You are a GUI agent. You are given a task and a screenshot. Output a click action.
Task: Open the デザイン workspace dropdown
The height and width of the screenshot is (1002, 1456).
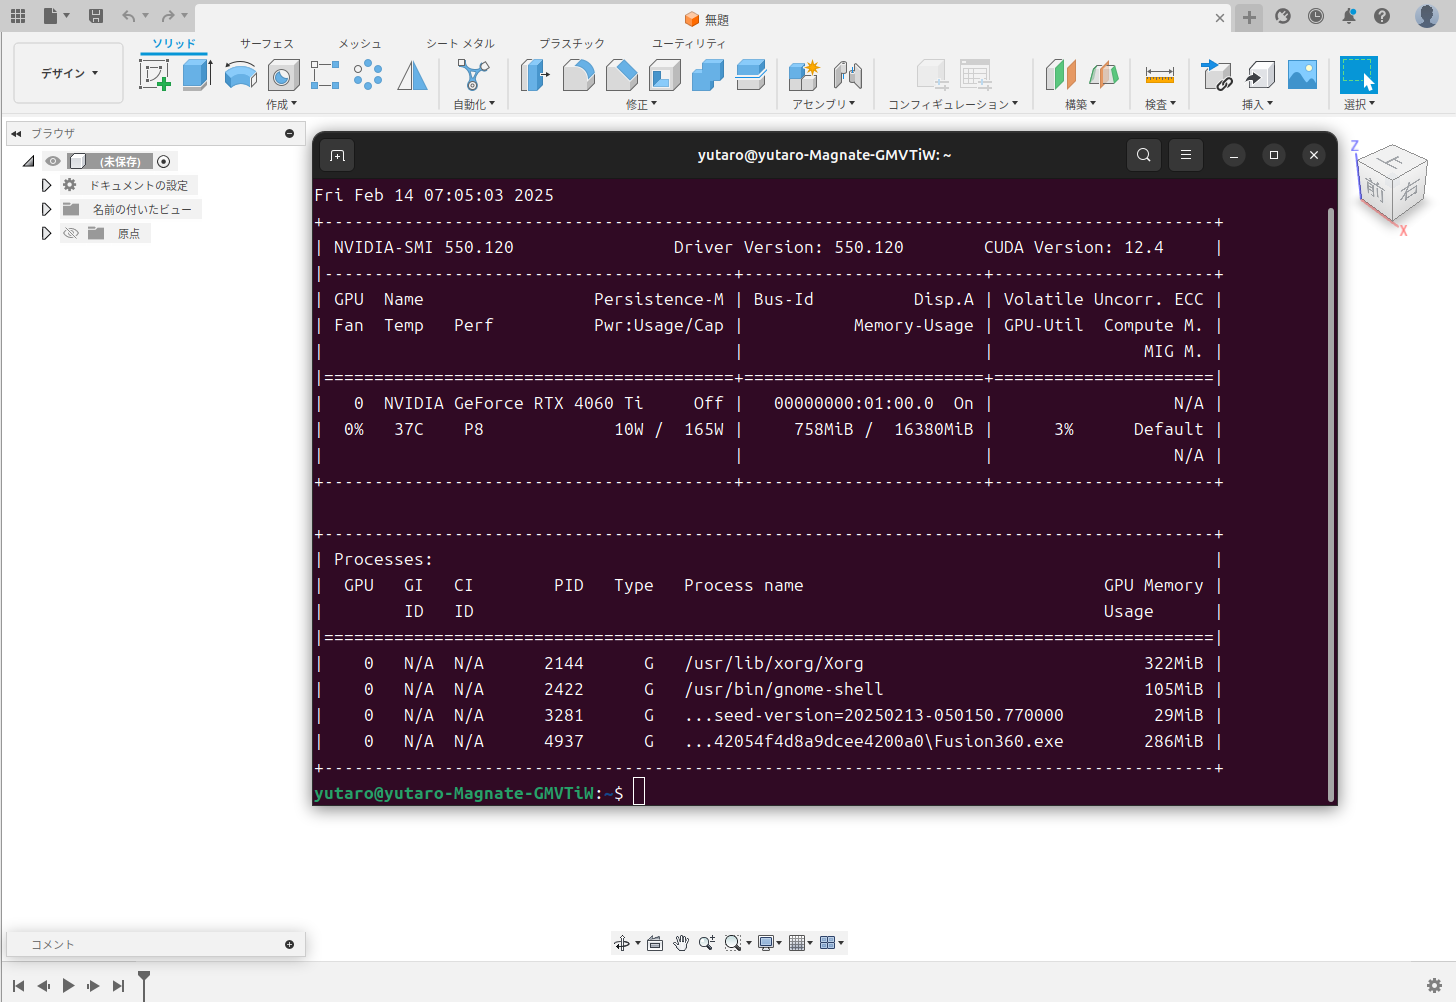[69, 73]
